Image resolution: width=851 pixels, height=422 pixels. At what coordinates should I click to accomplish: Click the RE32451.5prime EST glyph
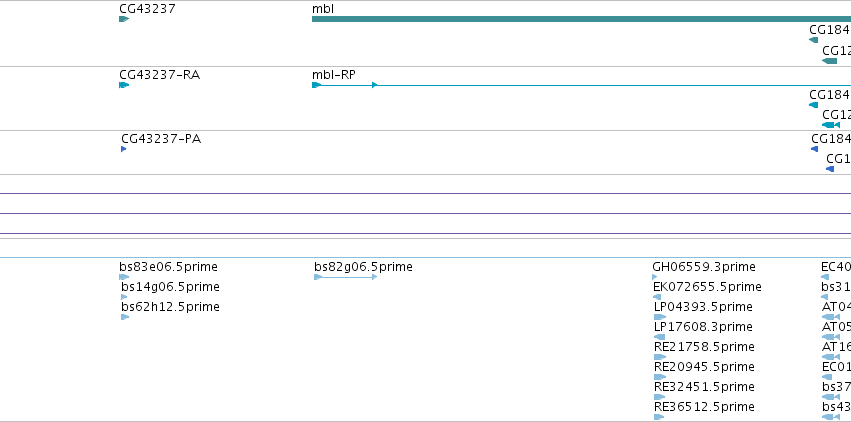pyautogui.click(x=659, y=398)
